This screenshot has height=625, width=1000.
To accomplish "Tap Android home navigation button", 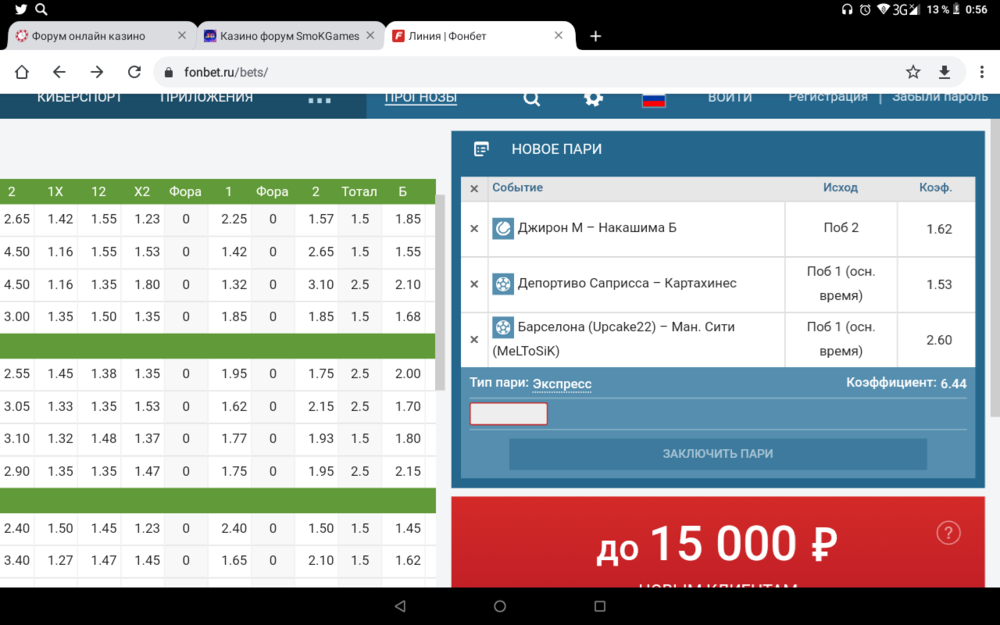I will click(500, 606).
